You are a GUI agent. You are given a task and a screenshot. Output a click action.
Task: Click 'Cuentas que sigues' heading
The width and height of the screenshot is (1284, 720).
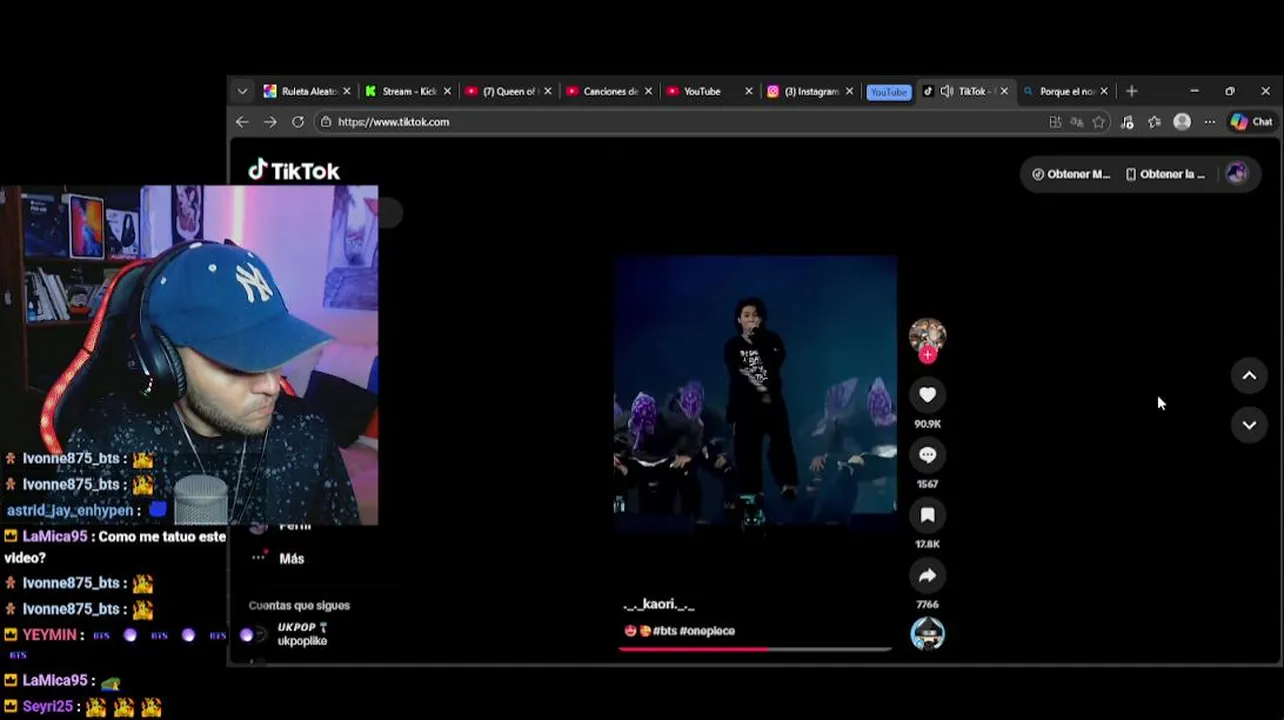point(299,605)
